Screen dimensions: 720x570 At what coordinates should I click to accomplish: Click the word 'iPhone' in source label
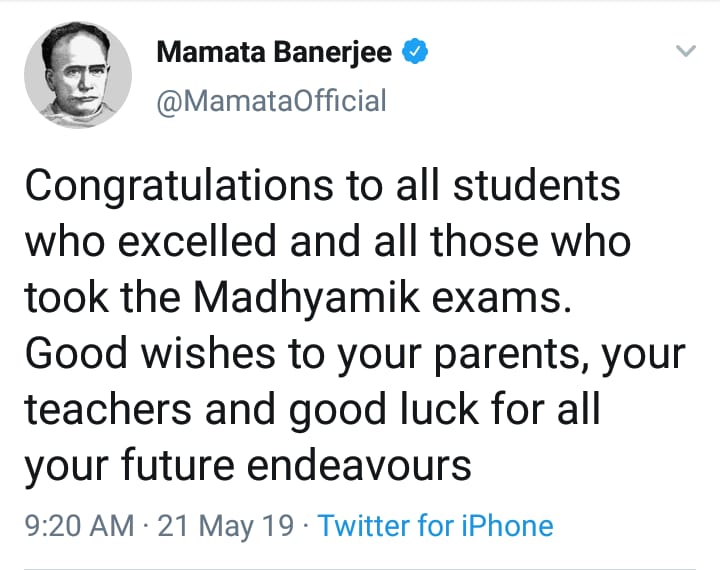coord(507,525)
